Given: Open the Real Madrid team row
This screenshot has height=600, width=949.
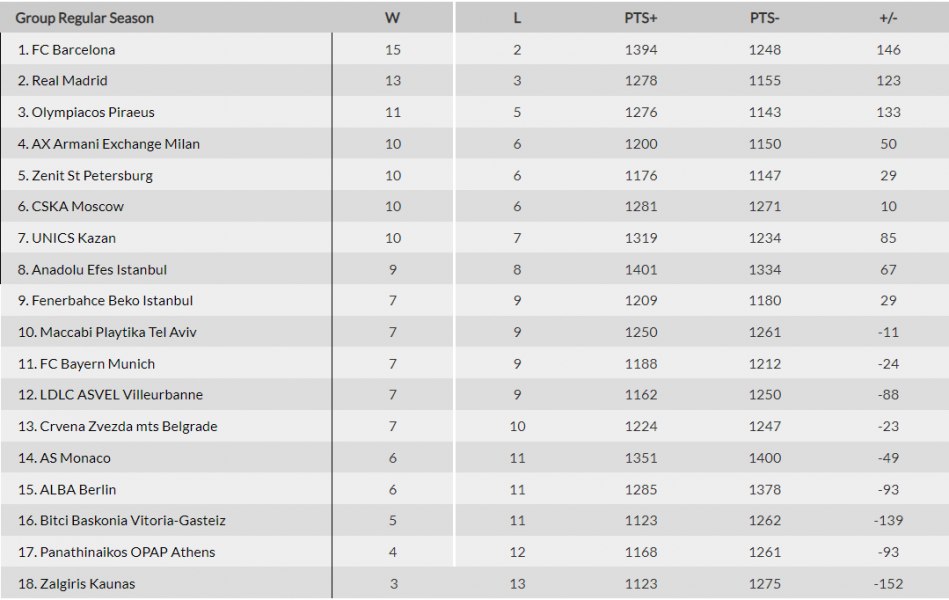Looking at the screenshot, I should point(69,81).
